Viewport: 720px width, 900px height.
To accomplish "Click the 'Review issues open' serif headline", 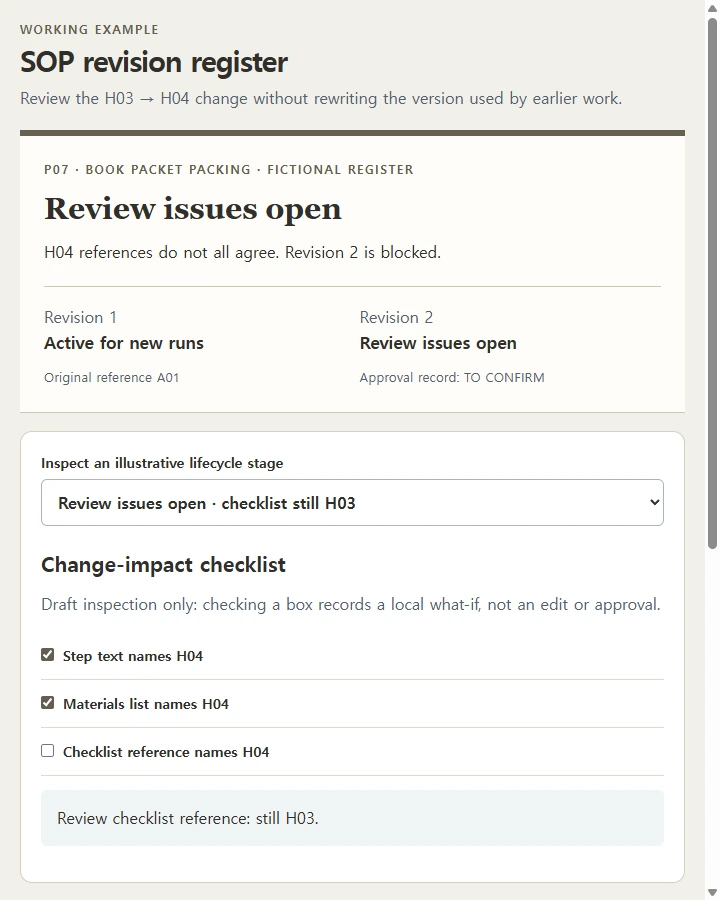I will click(x=193, y=209).
